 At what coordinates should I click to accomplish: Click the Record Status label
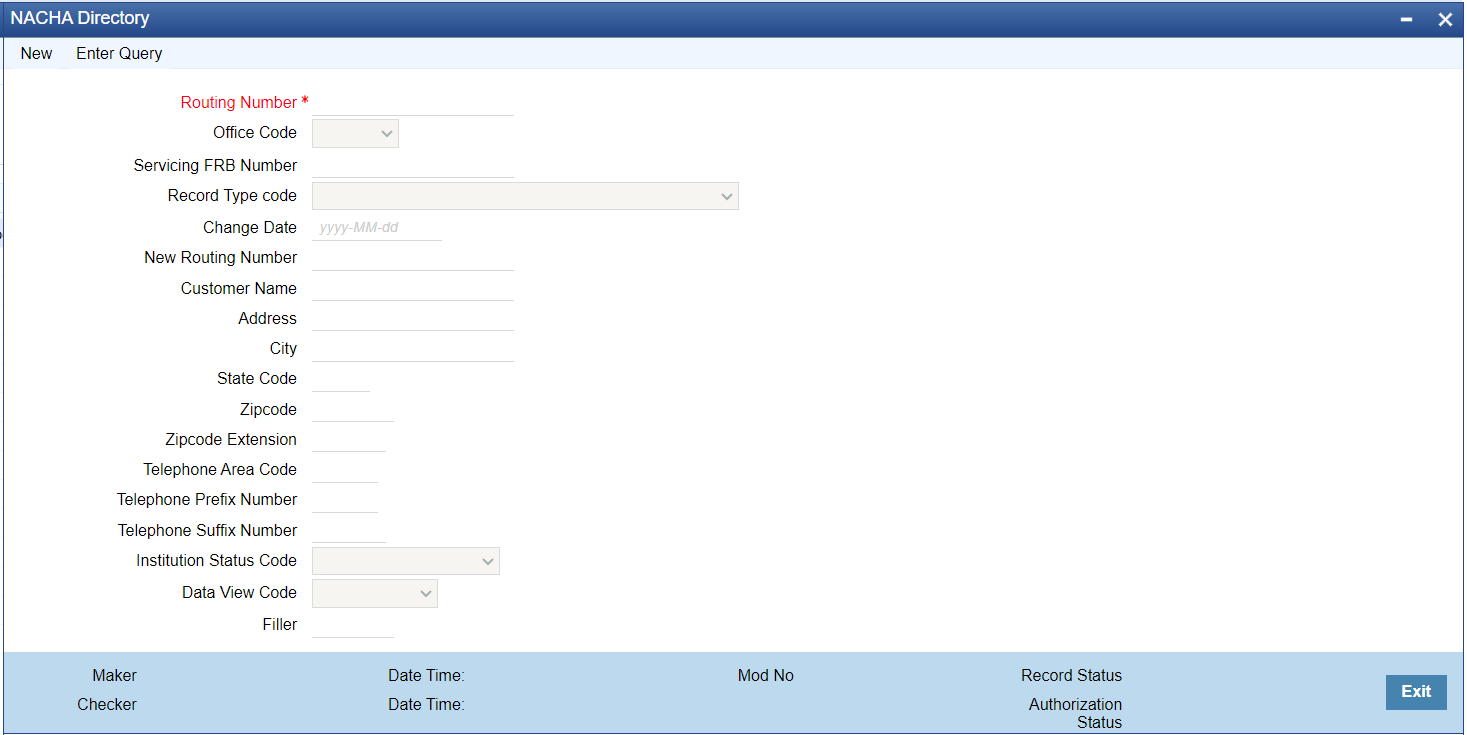pyautogui.click(x=1071, y=675)
